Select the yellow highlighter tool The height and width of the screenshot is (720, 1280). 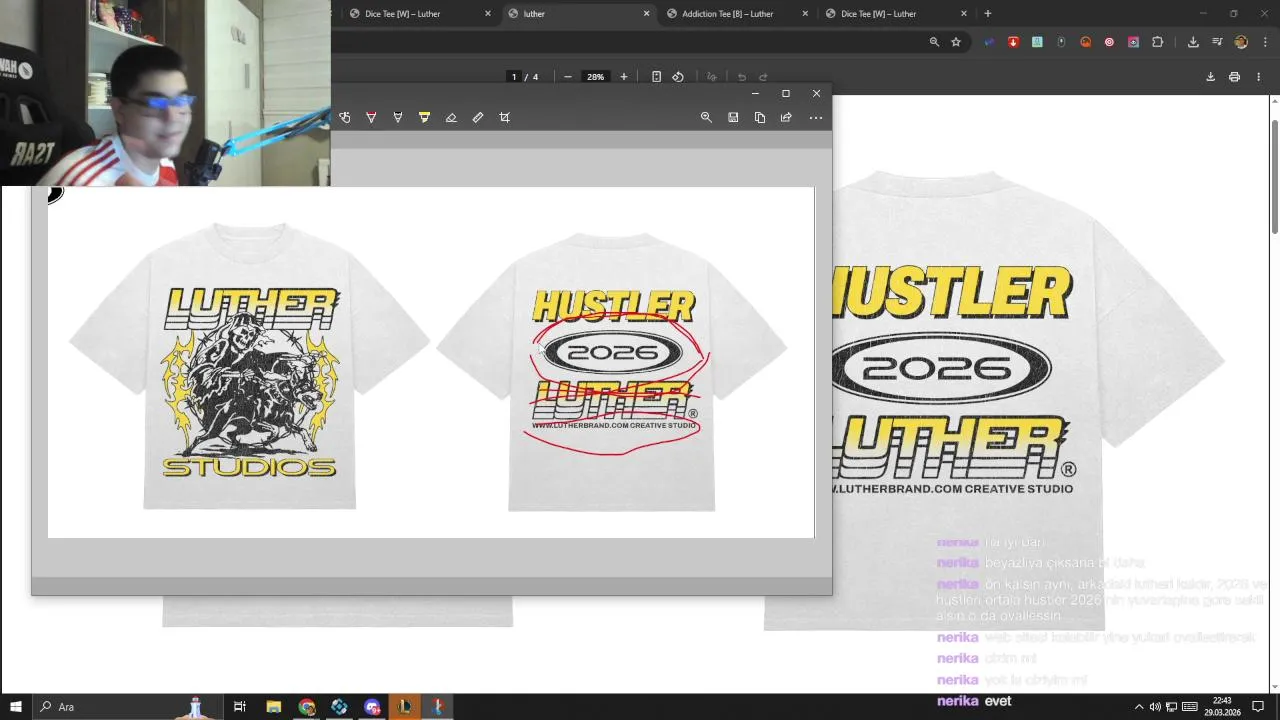point(424,117)
